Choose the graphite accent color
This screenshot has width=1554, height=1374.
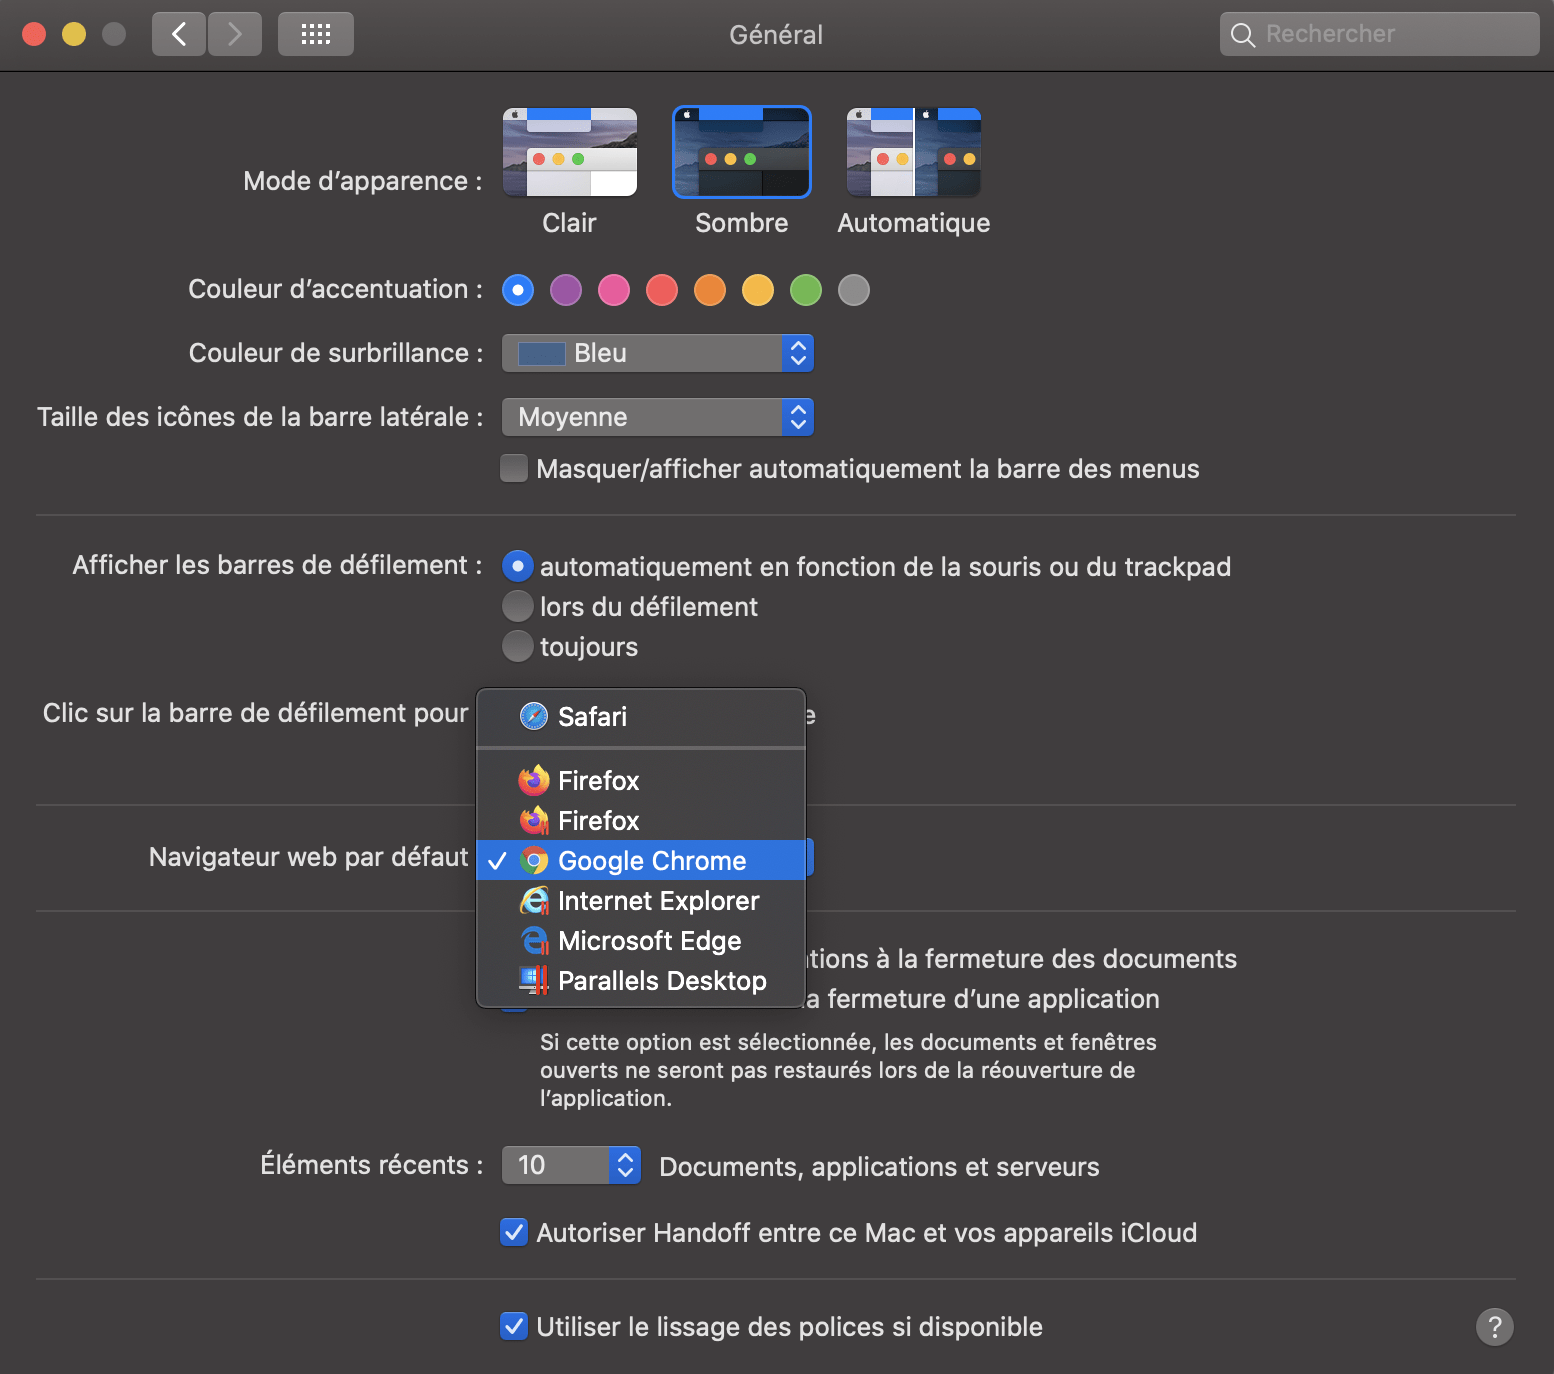(854, 290)
